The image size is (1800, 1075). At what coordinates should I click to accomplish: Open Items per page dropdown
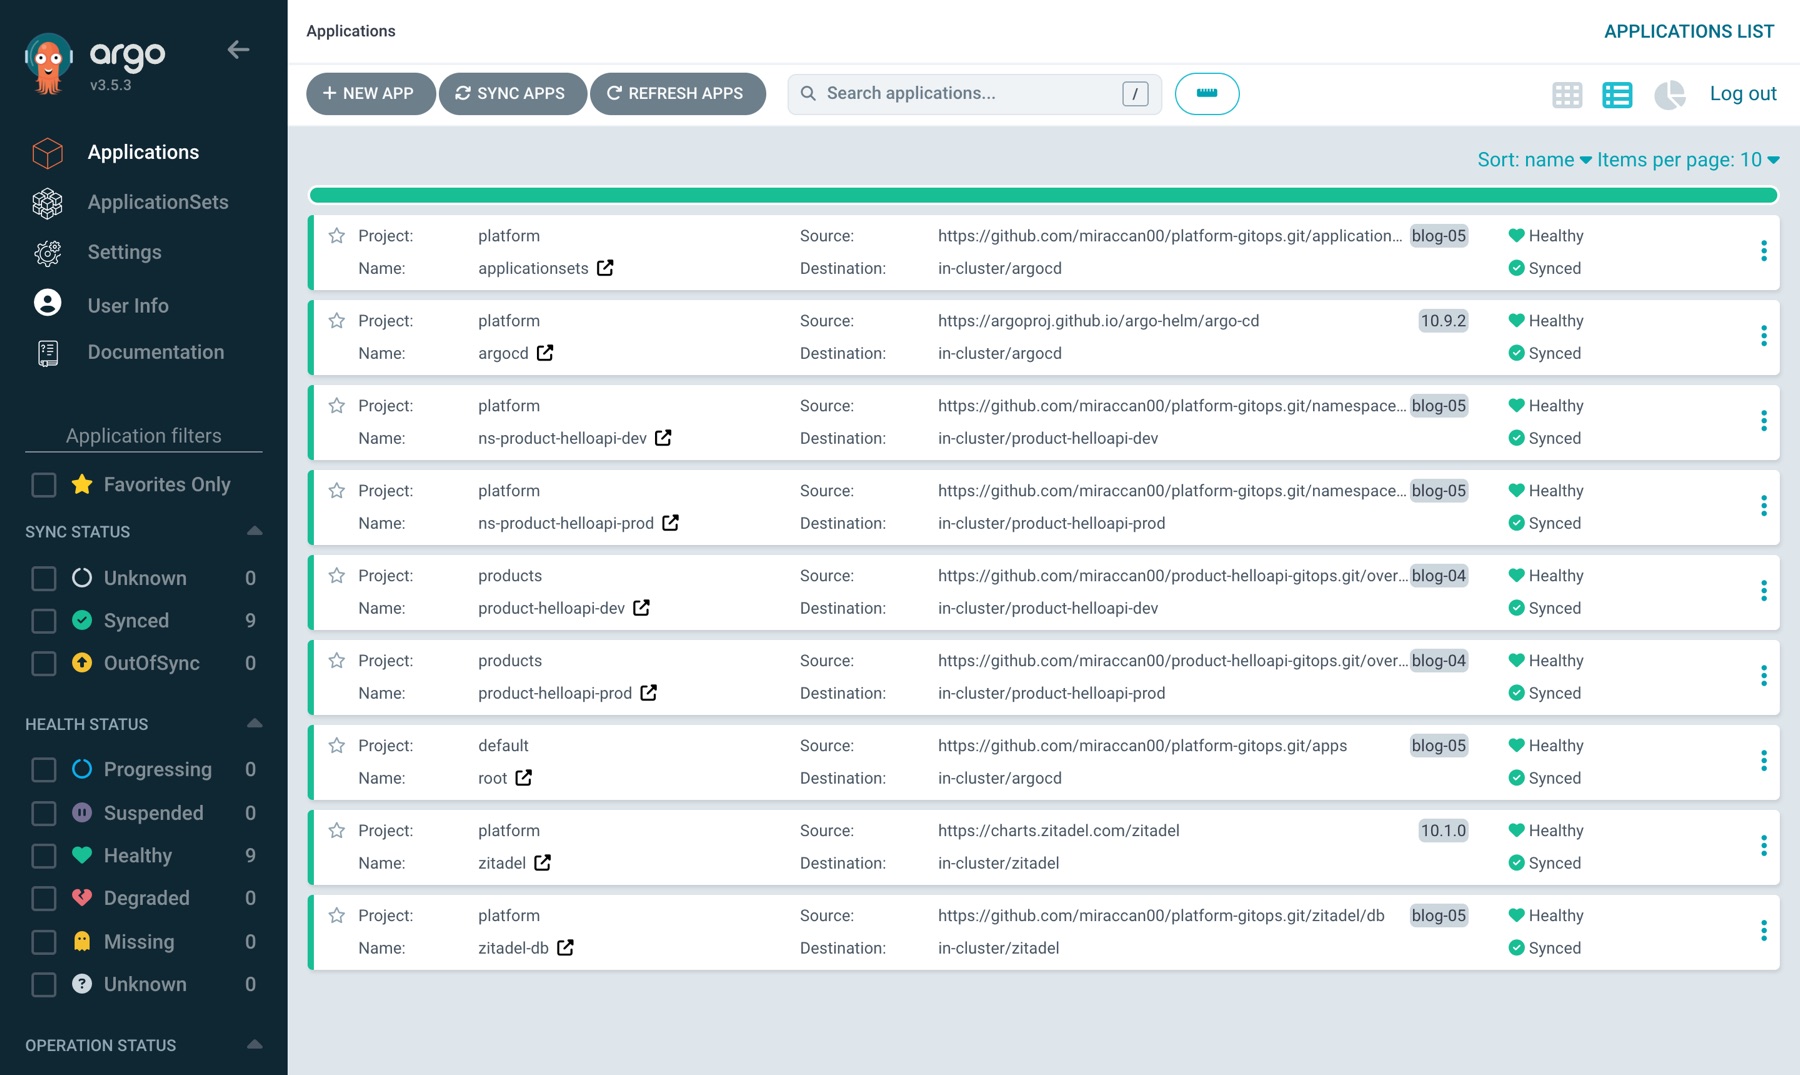click(1688, 160)
